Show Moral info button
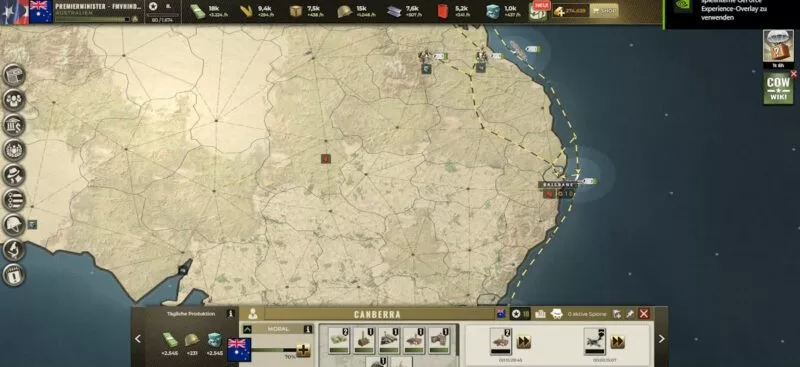800x367 pixels. click(x=308, y=329)
